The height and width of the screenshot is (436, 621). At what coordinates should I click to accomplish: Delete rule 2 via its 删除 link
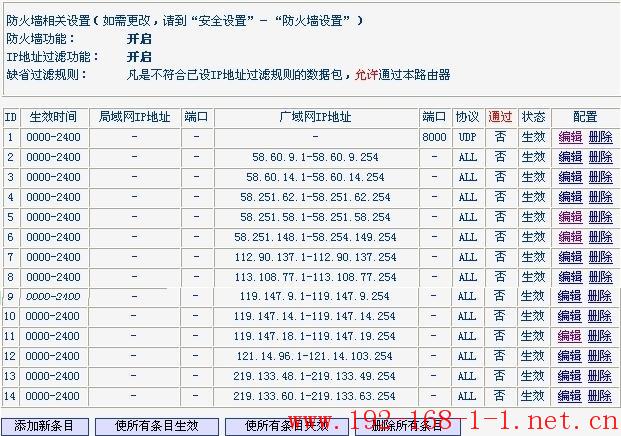(600, 157)
